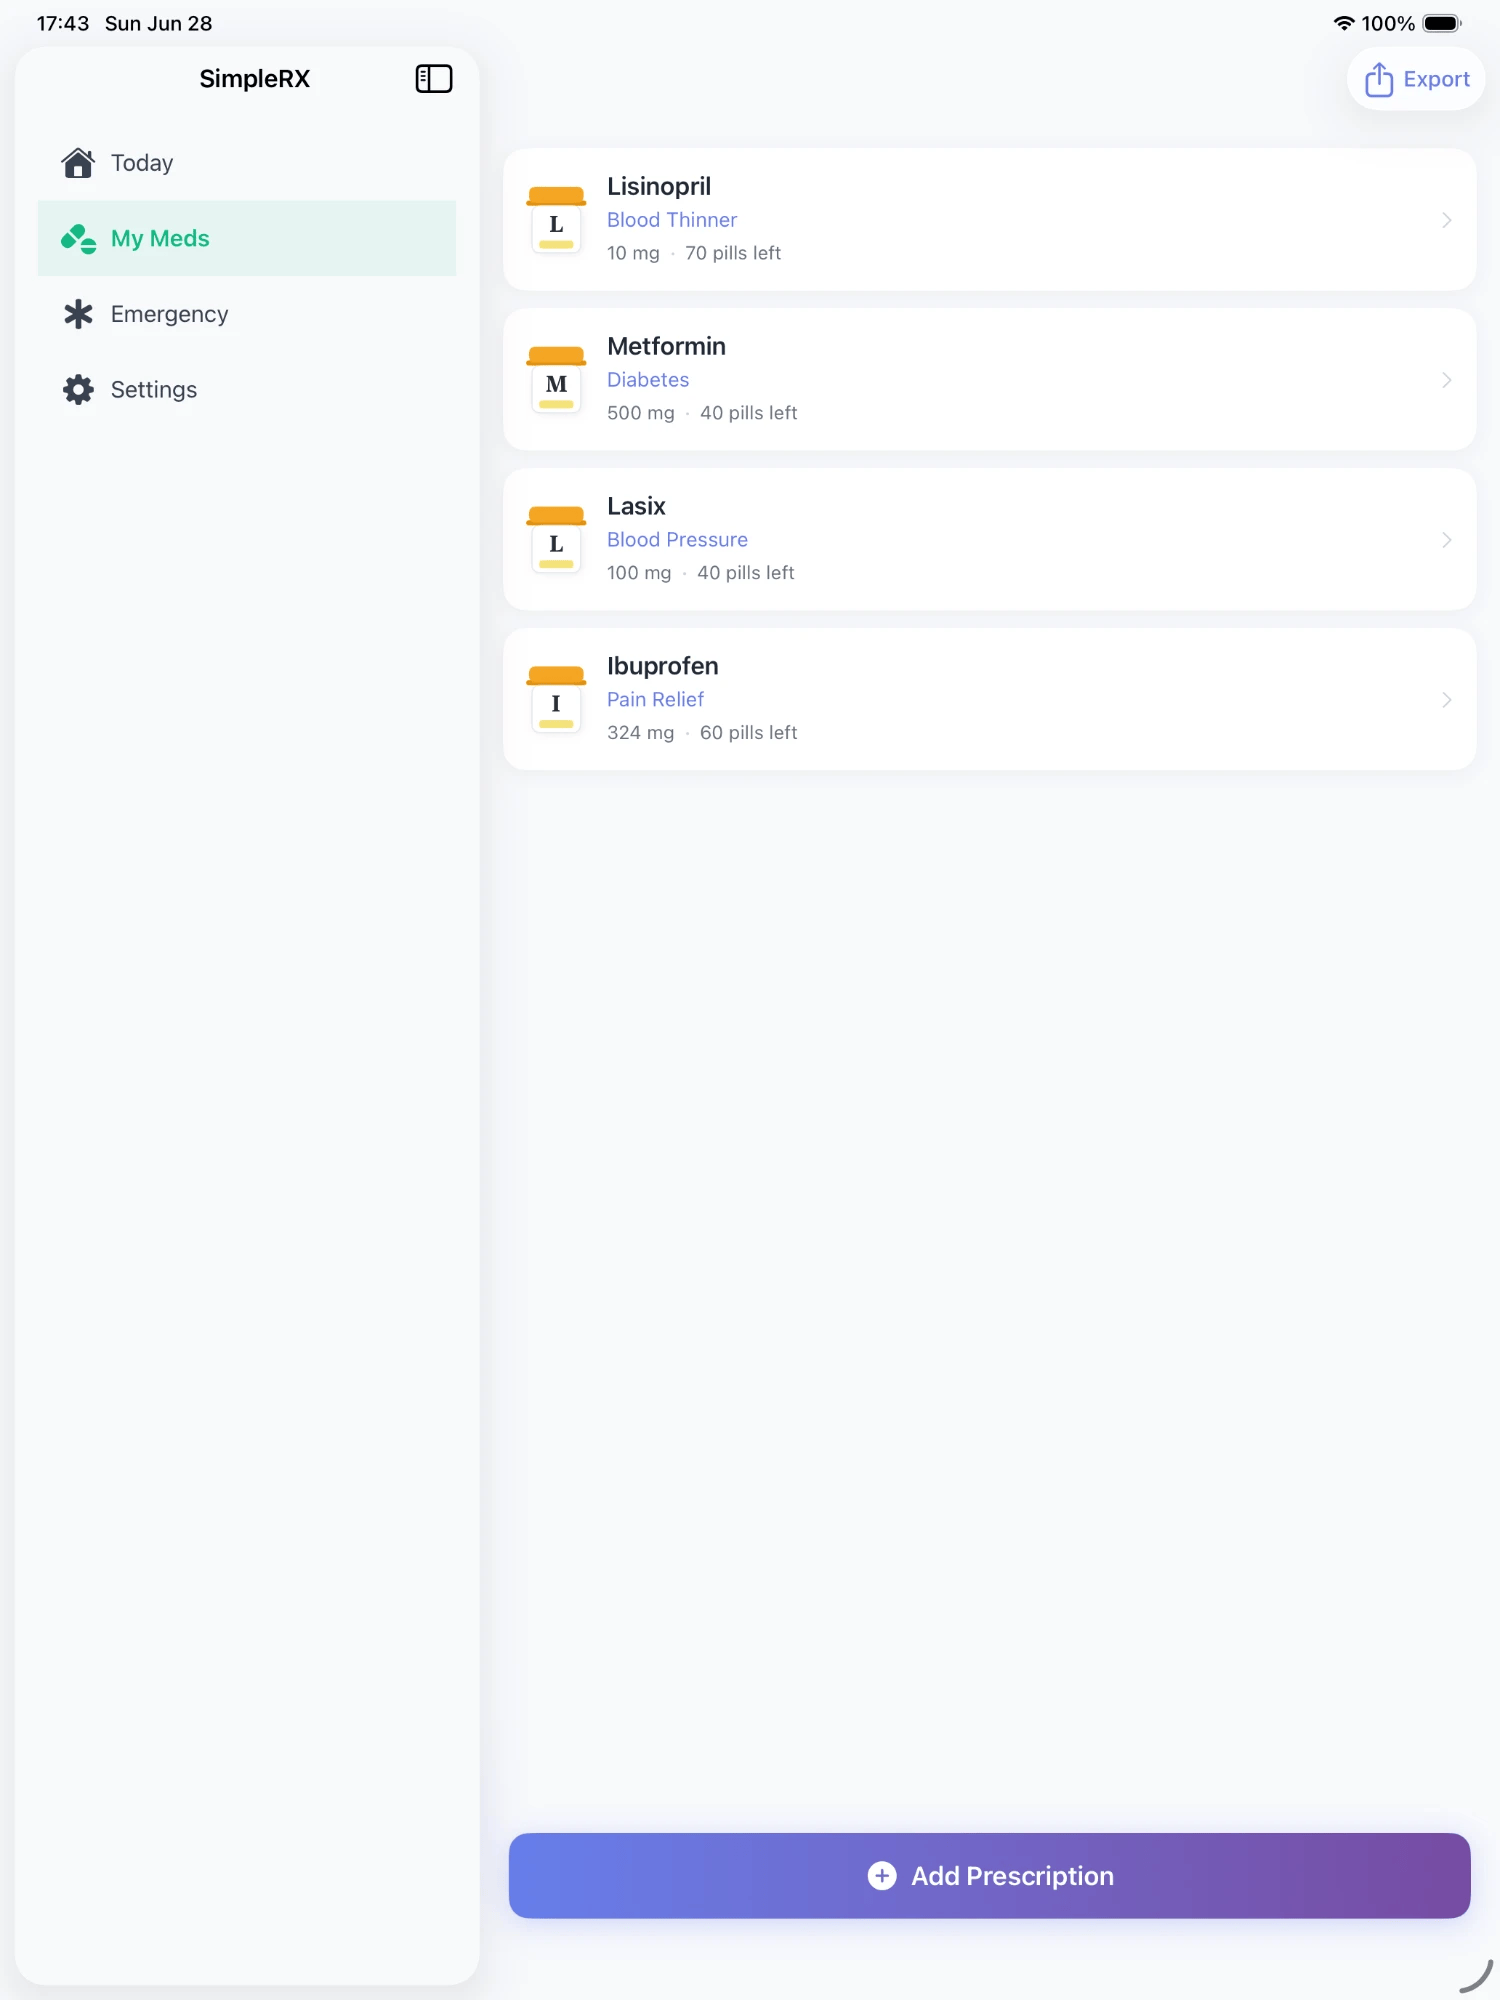1500x2000 pixels.
Task: Click the My Meds pills icon
Action: tap(78, 238)
